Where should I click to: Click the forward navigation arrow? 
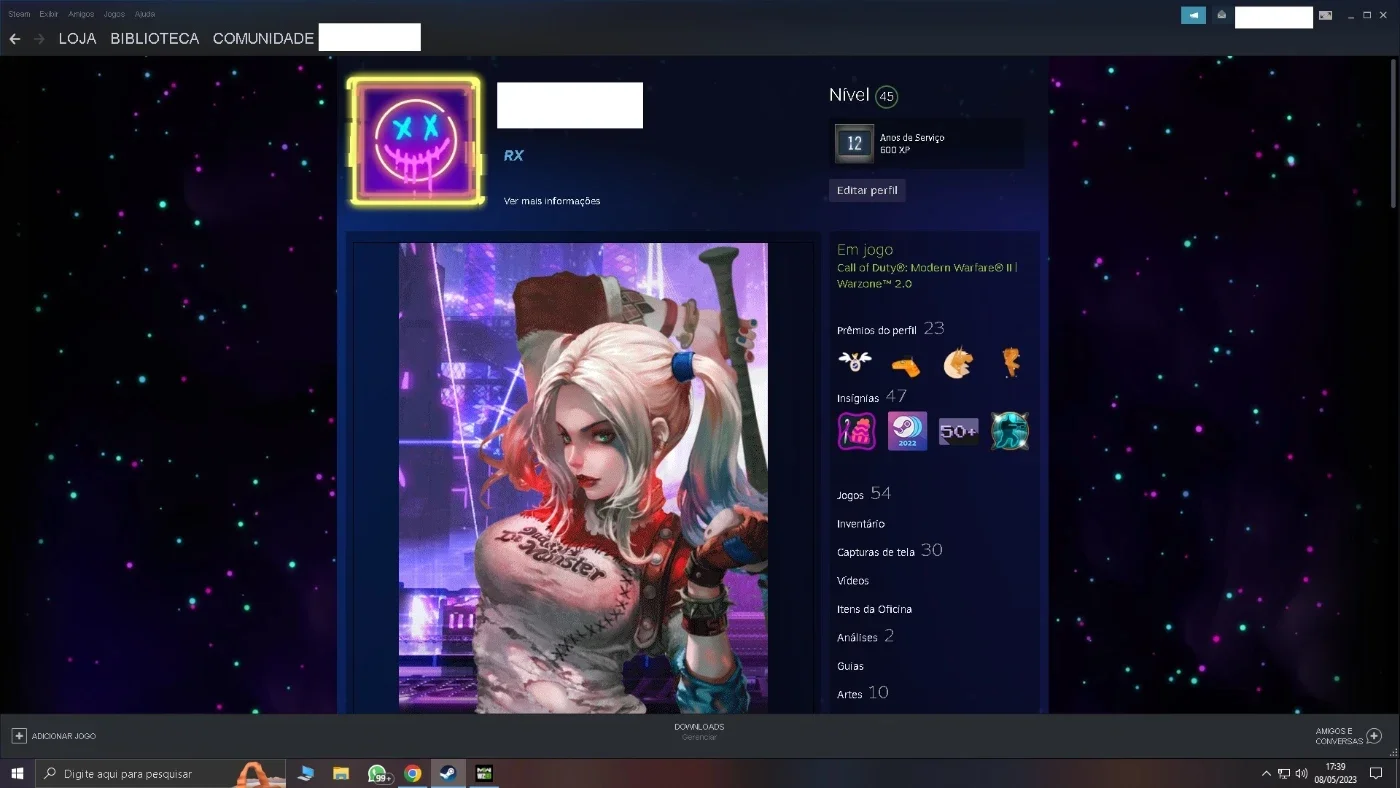pyautogui.click(x=39, y=39)
